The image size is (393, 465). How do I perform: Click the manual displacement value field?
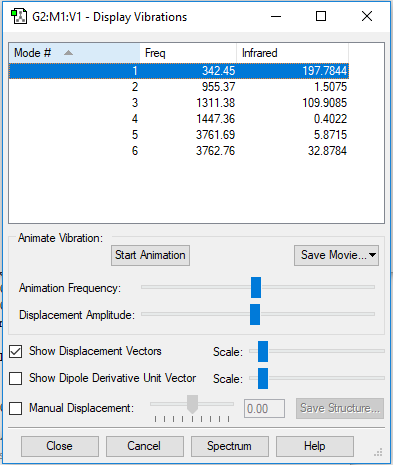[x=264, y=408]
